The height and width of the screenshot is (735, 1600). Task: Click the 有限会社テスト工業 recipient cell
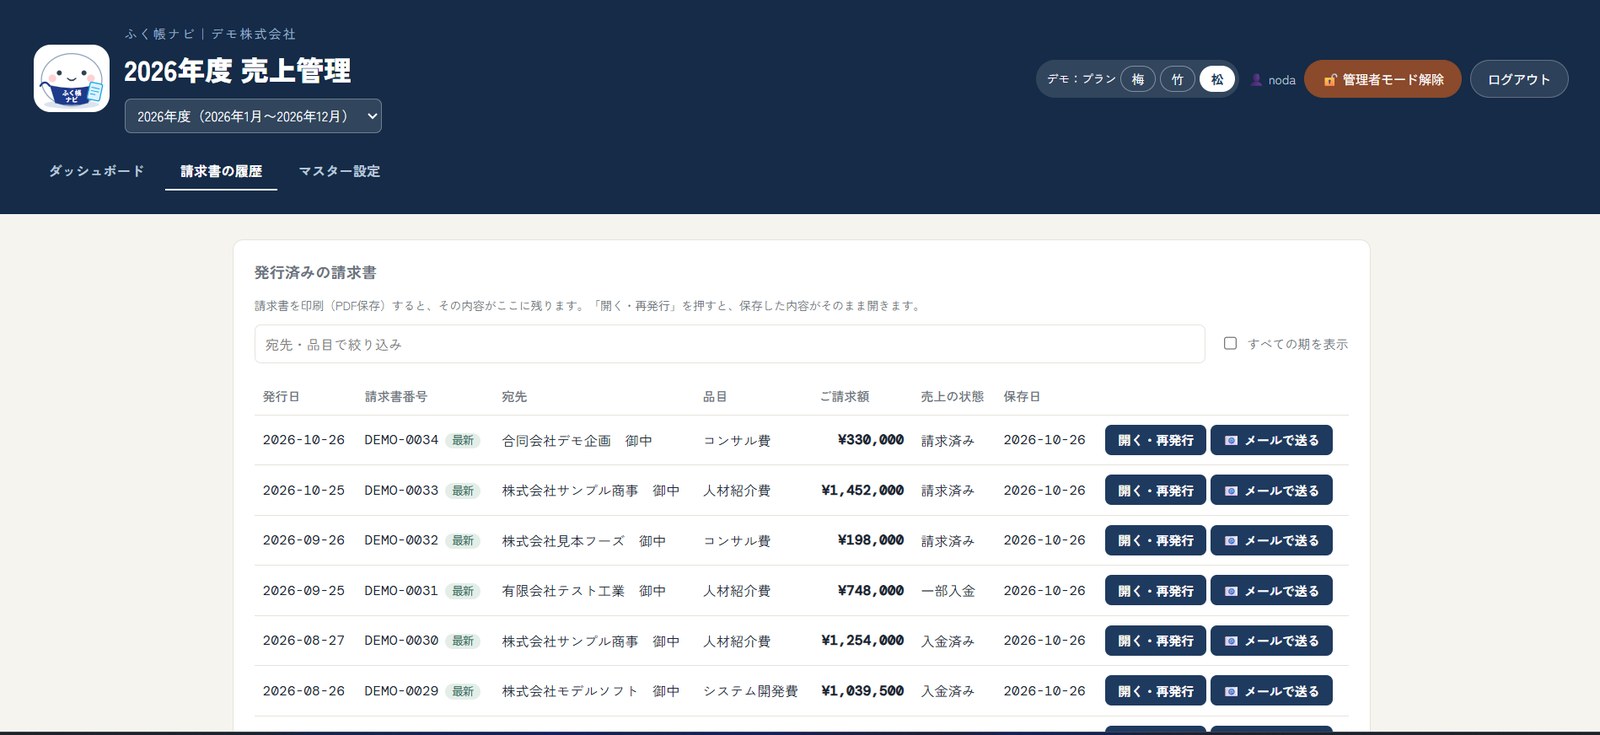click(584, 591)
